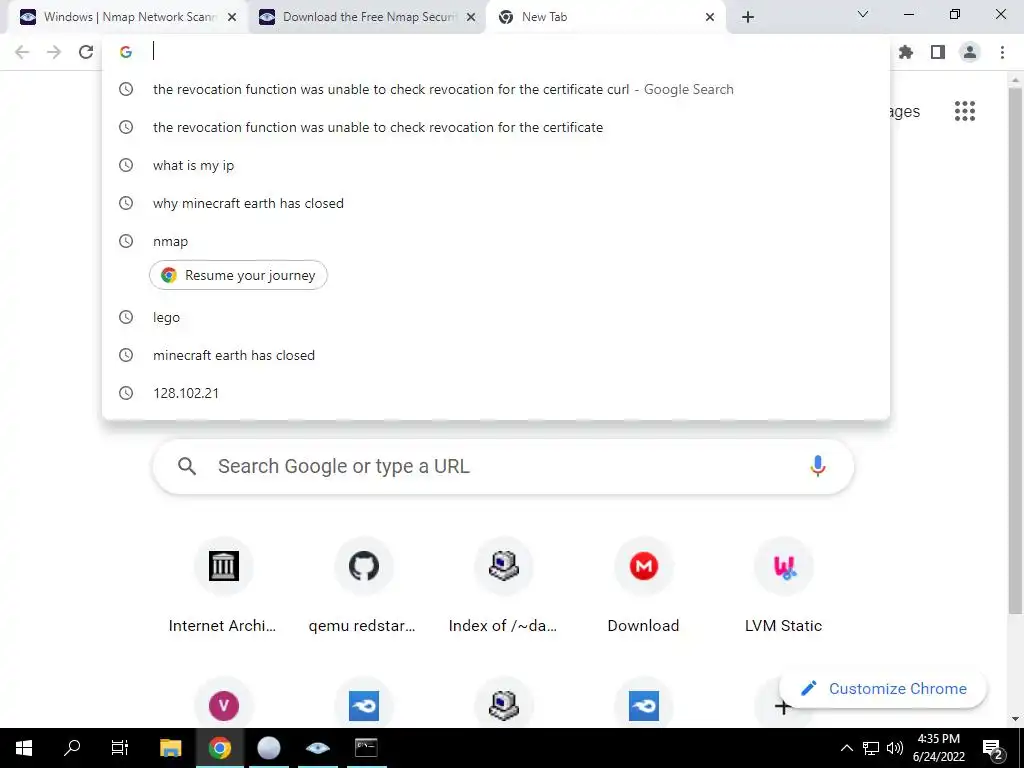The image size is (1024, 768).
Task: Open Windows Start menu
Action: 24,748
